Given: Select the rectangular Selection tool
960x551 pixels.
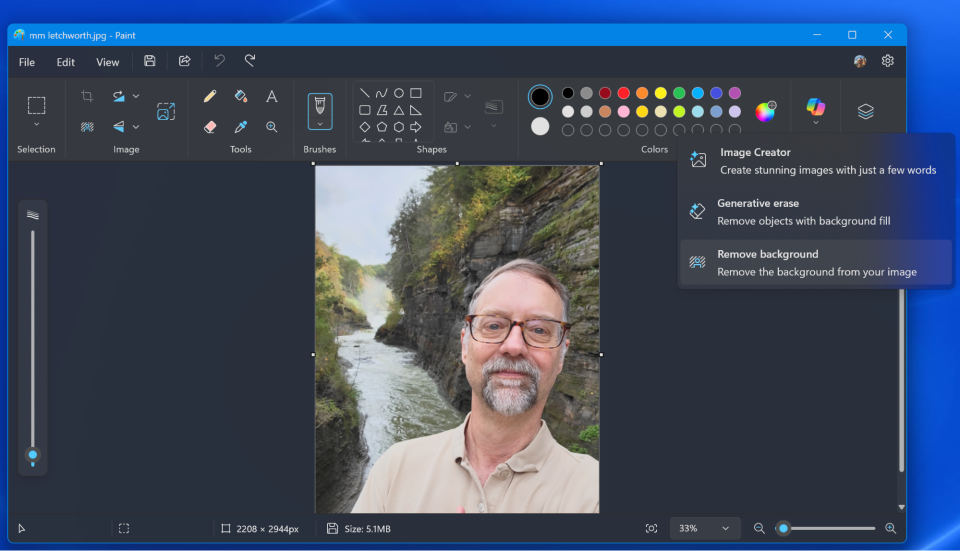Looking at the screenshot, I should [36, 105].
